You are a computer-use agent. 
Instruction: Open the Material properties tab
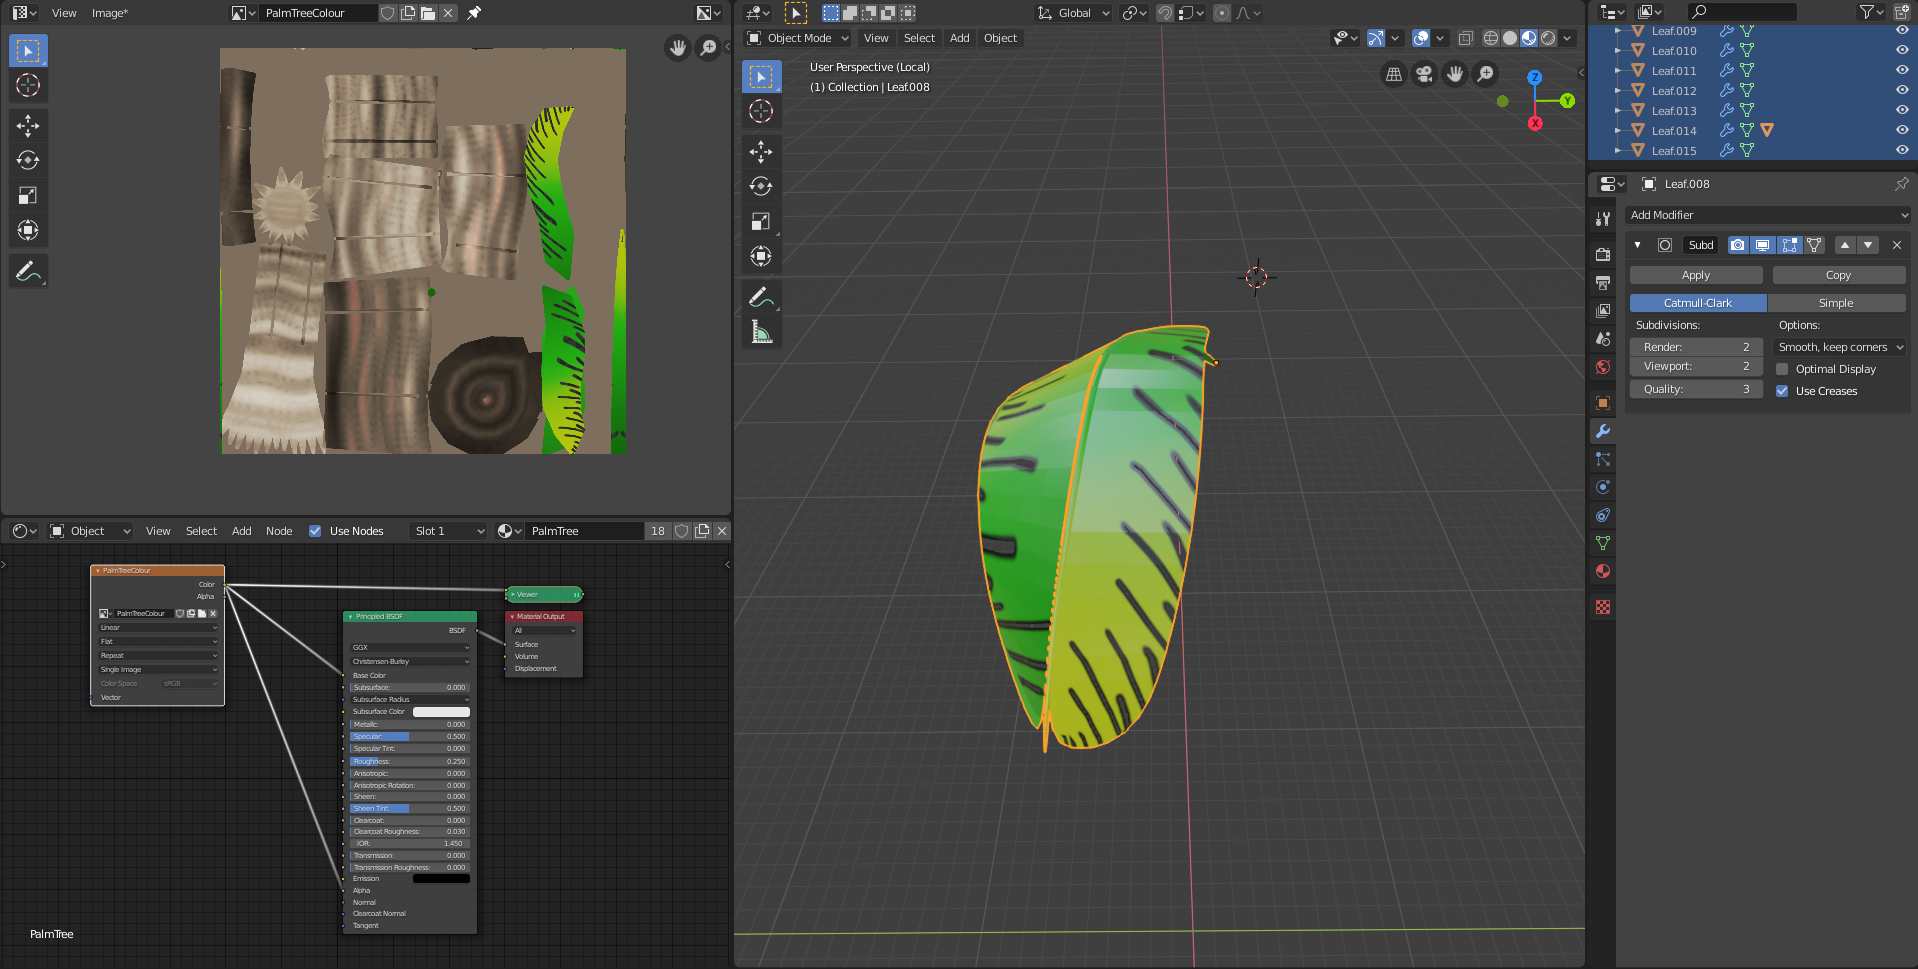tap(1603, 571)
